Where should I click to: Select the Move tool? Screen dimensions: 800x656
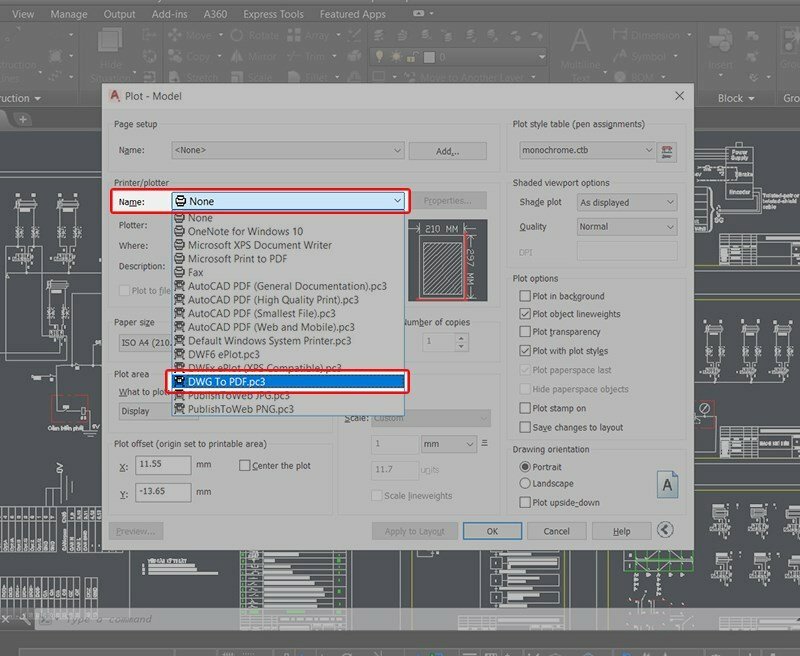click(x=196, y=34)
